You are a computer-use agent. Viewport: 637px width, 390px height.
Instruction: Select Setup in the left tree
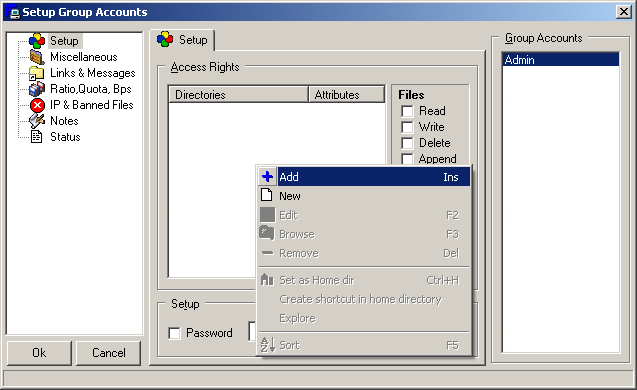pos(64,41)
